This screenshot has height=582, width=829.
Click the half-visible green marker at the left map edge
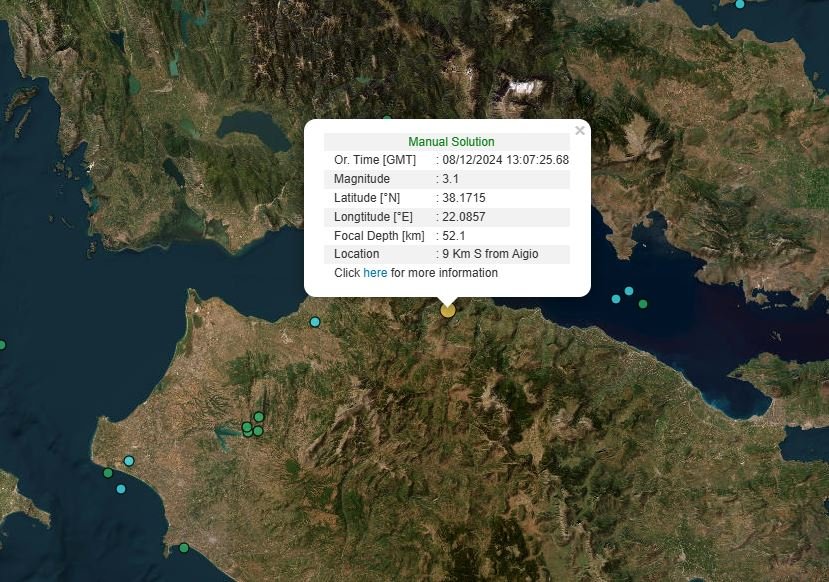(2, 345)
